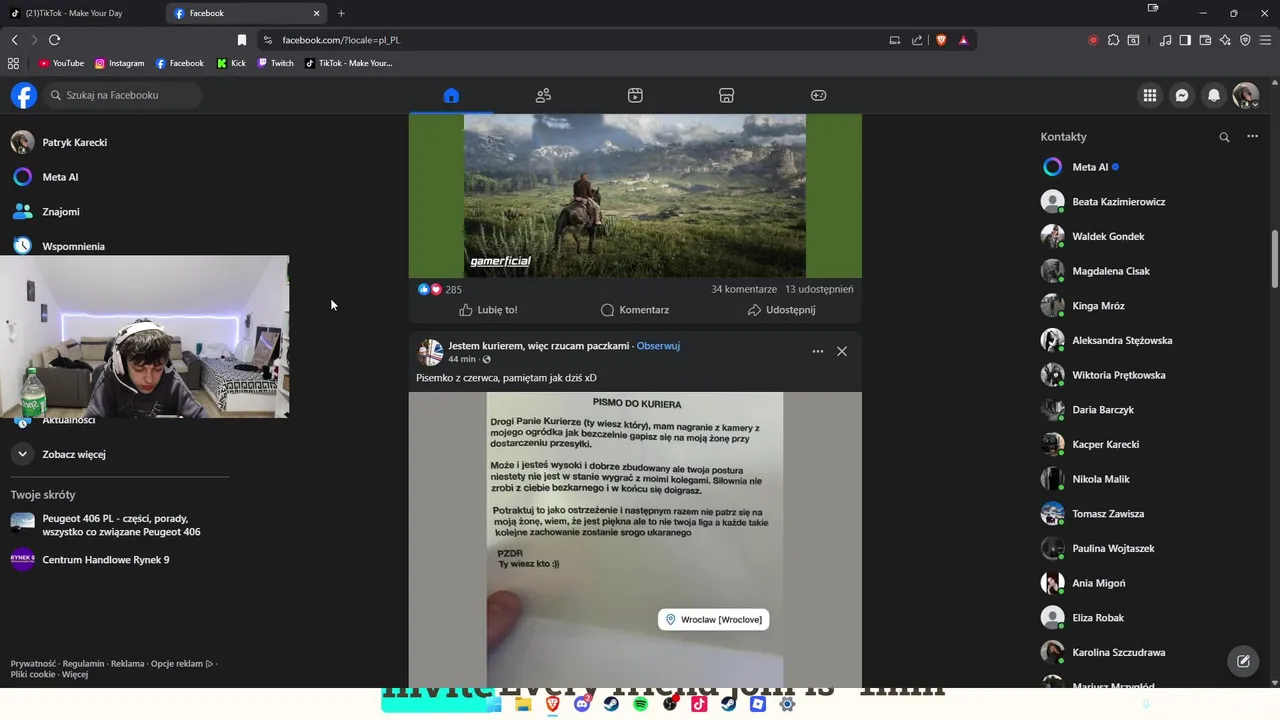
Task: Open the Twitch bookmark
Action: 276,63
